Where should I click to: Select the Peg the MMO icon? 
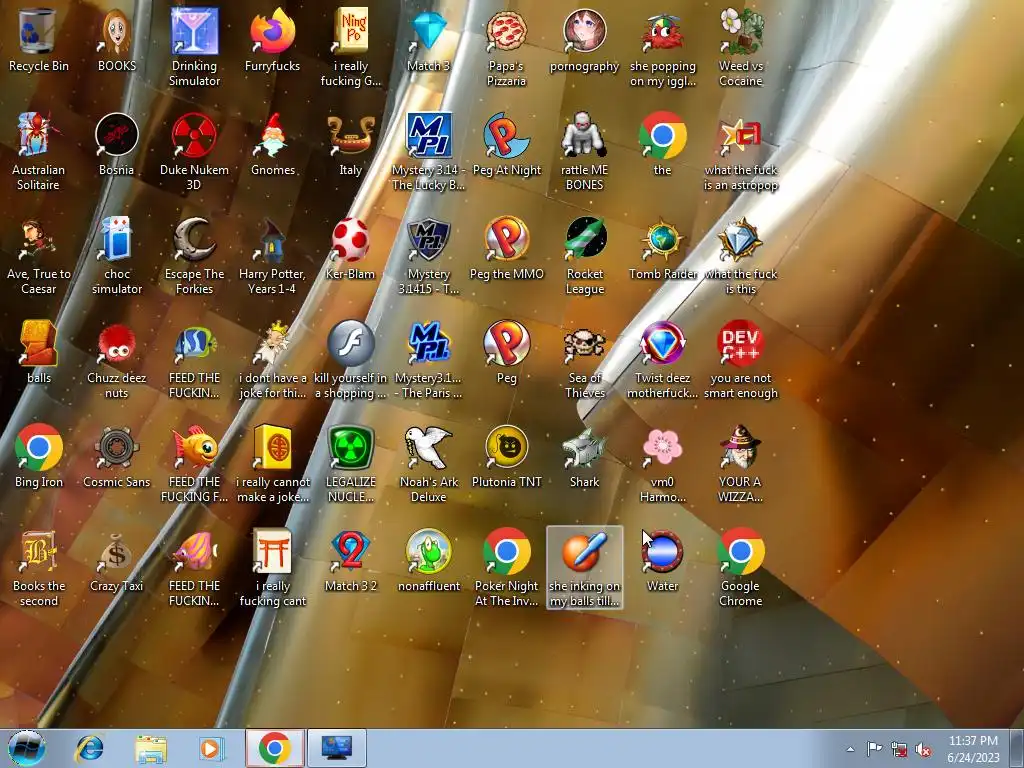(506, 240)
